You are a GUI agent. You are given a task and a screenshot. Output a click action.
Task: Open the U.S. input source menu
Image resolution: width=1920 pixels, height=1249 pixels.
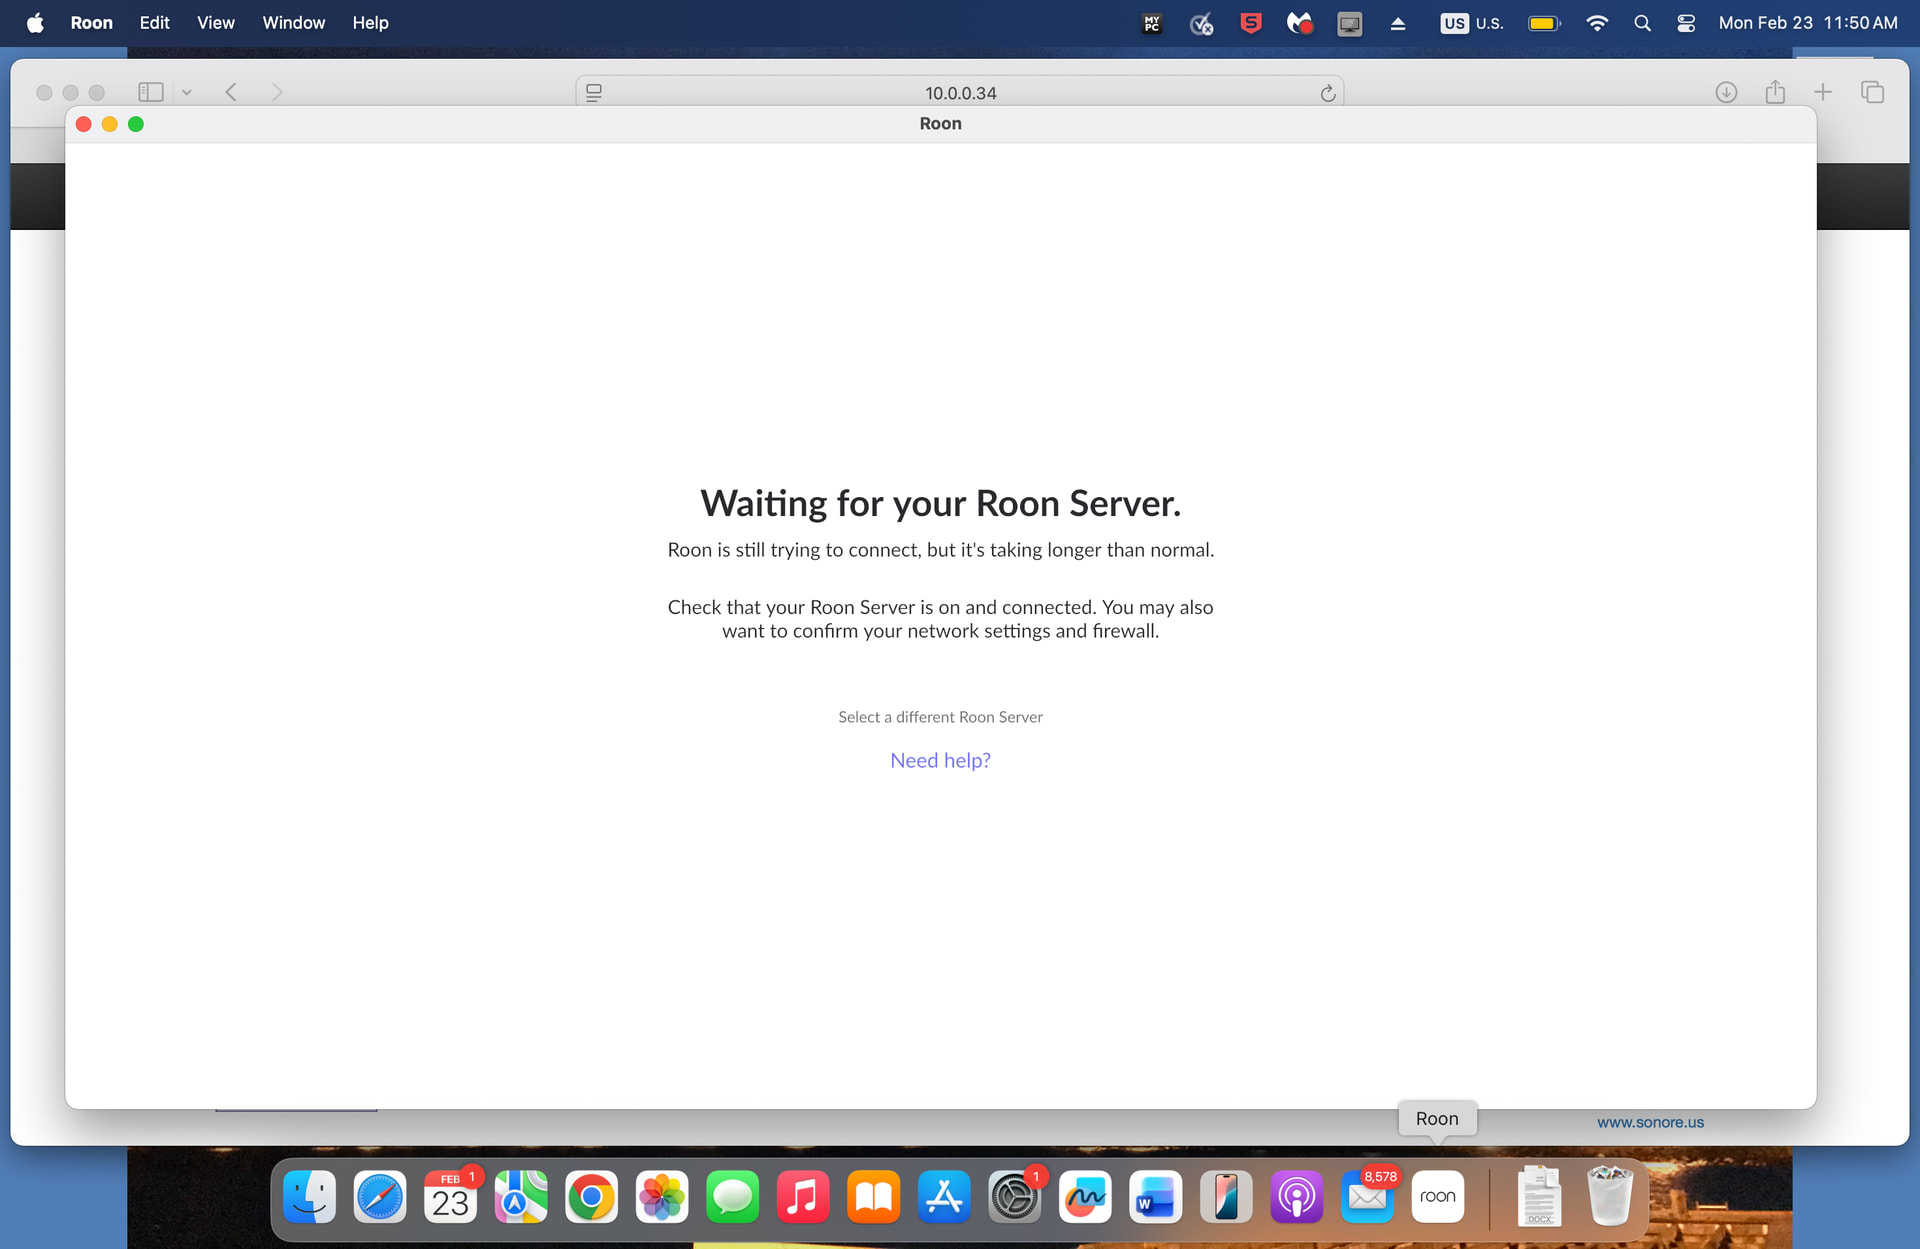coord(1471,22)
